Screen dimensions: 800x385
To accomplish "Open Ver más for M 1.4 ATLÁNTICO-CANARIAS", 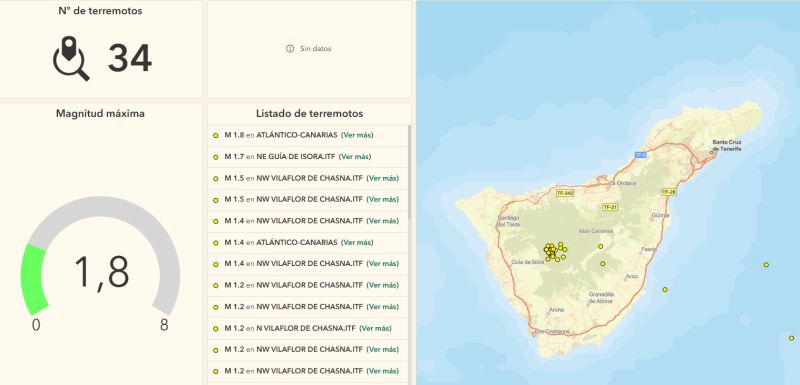I will click(357, 242).
